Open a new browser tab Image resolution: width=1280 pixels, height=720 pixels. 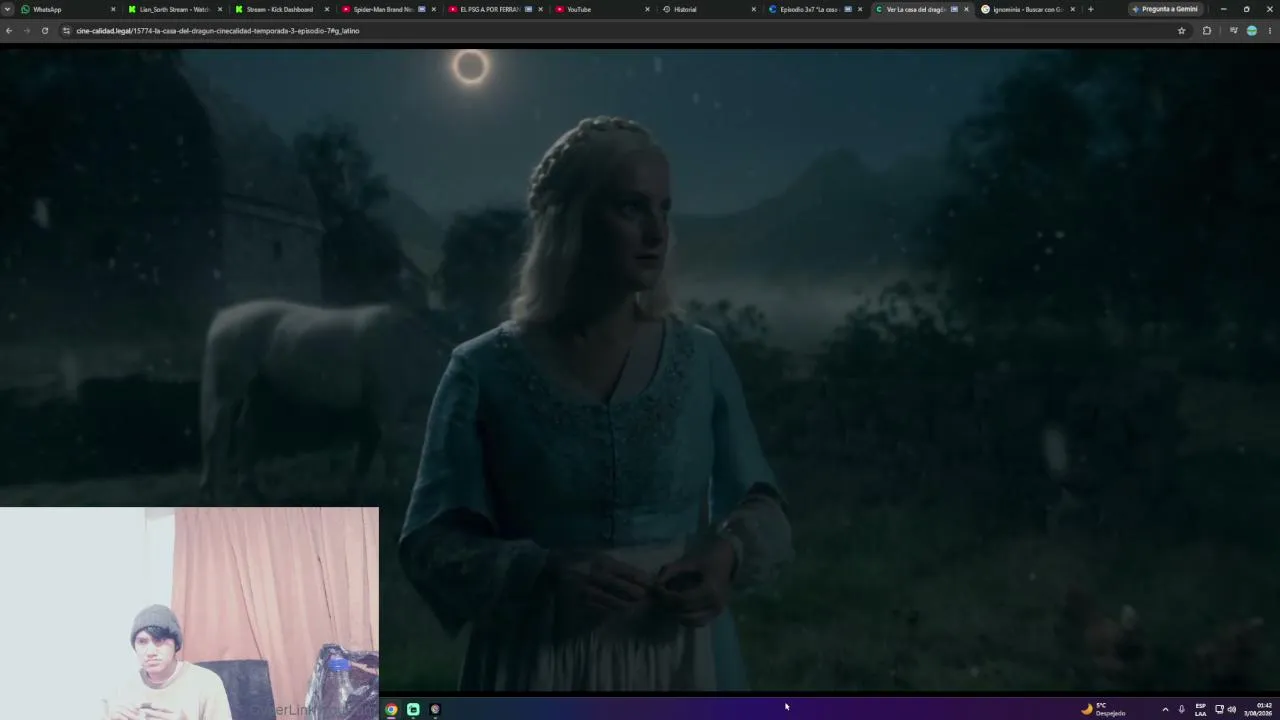click(1090, 9)
